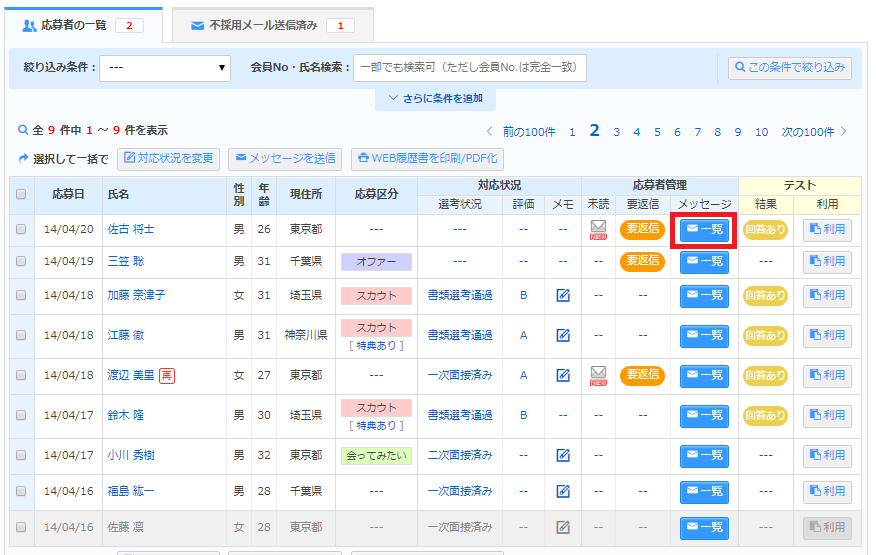Click この条件で絞り込み button
Screen dimensions: 876x555
790,68
